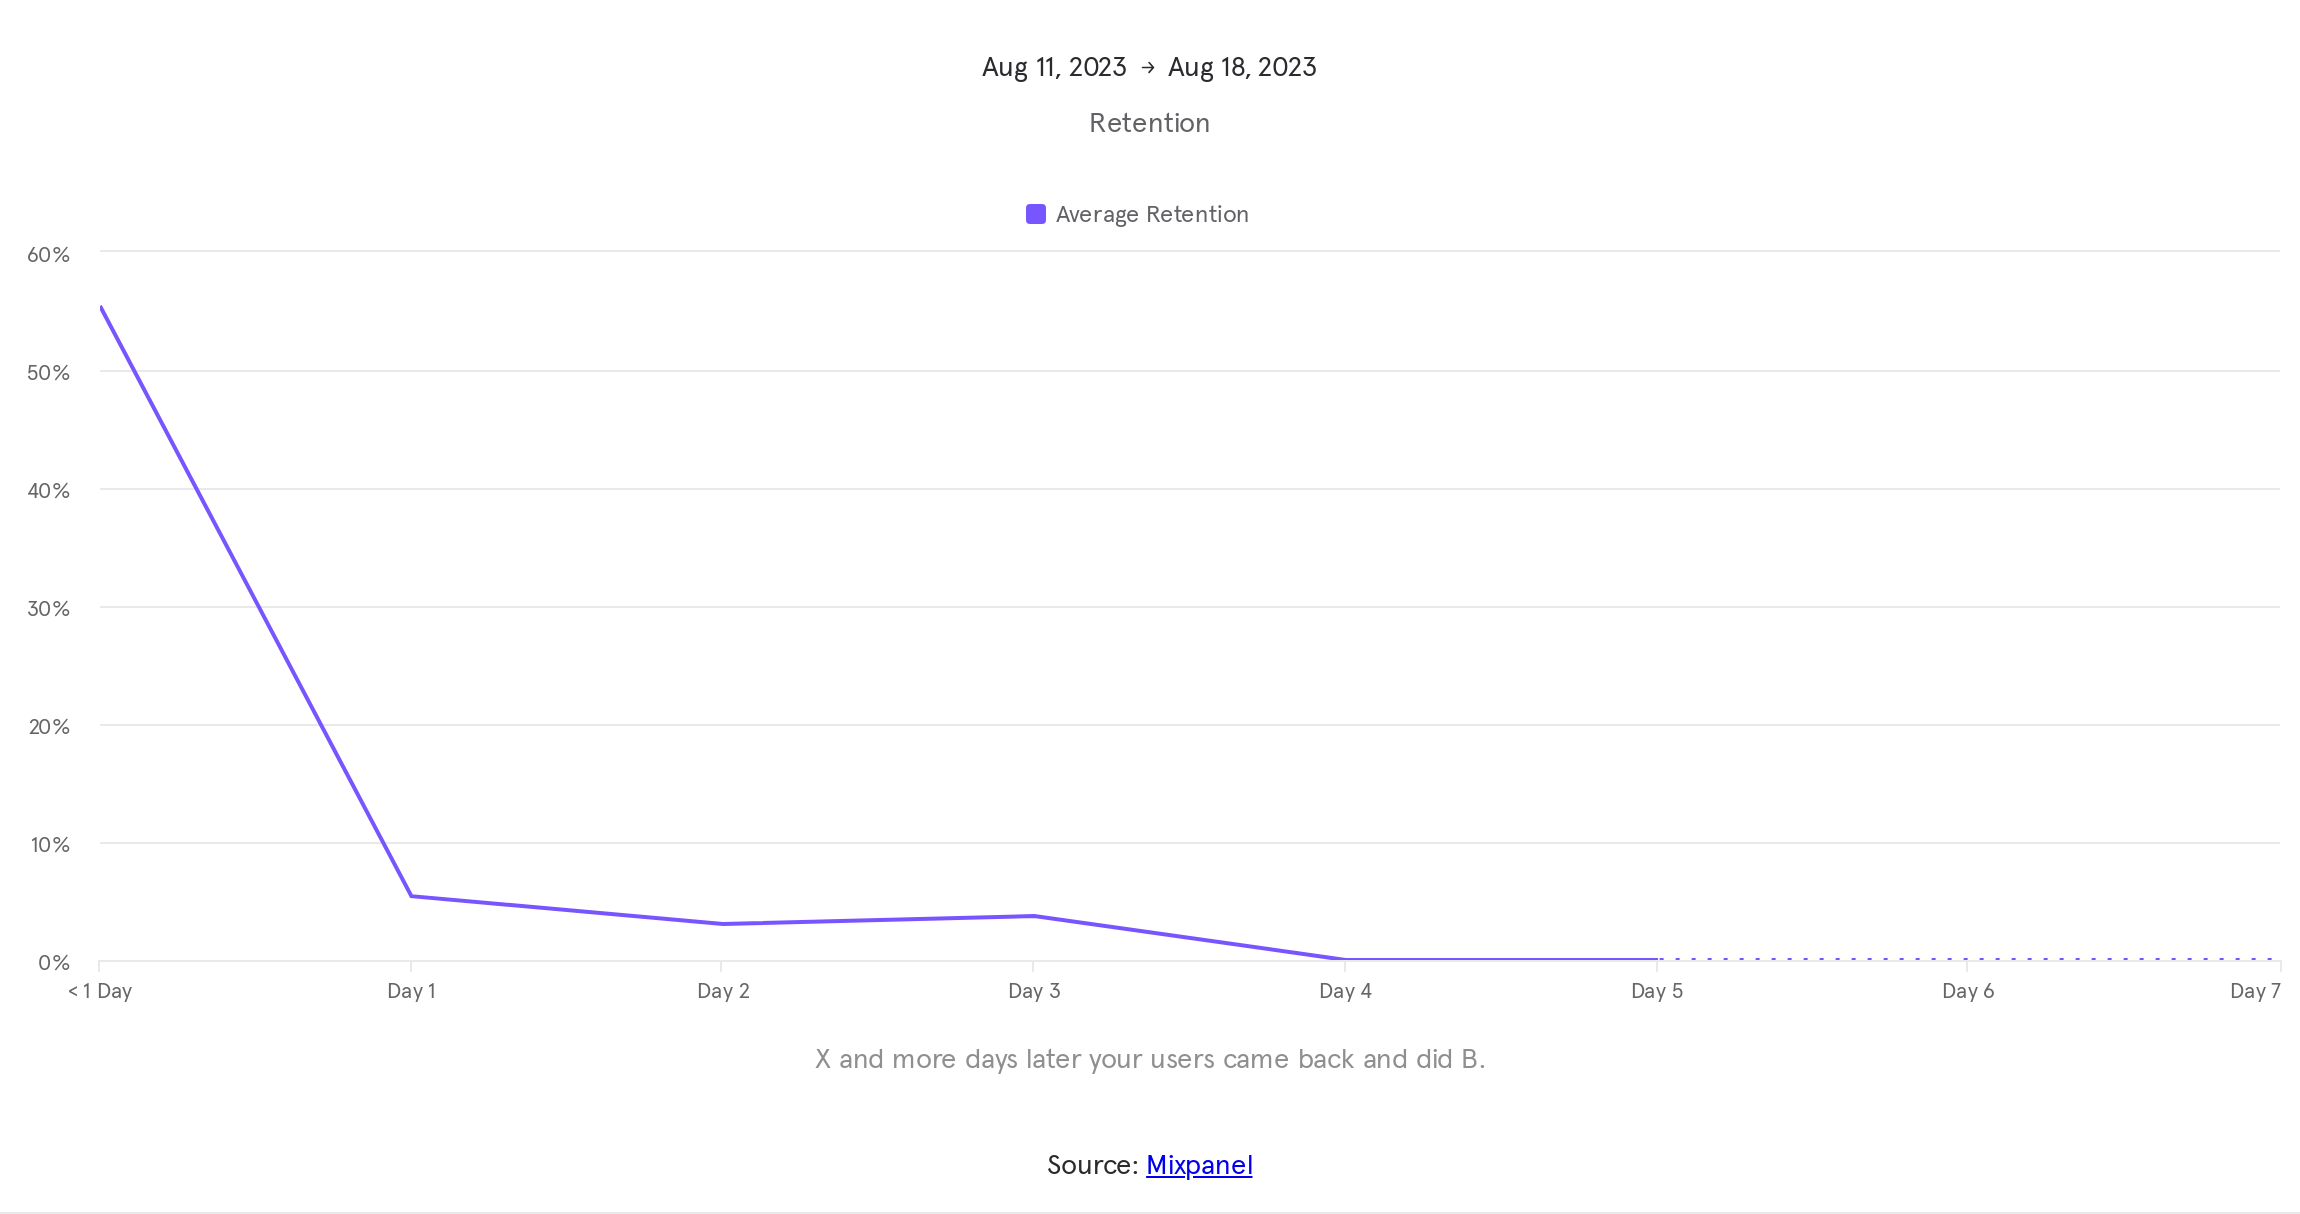Click the purple Average Retention legend swatch
The width and height of the screenshot is (2300, 1214).
click(1036, 214)
